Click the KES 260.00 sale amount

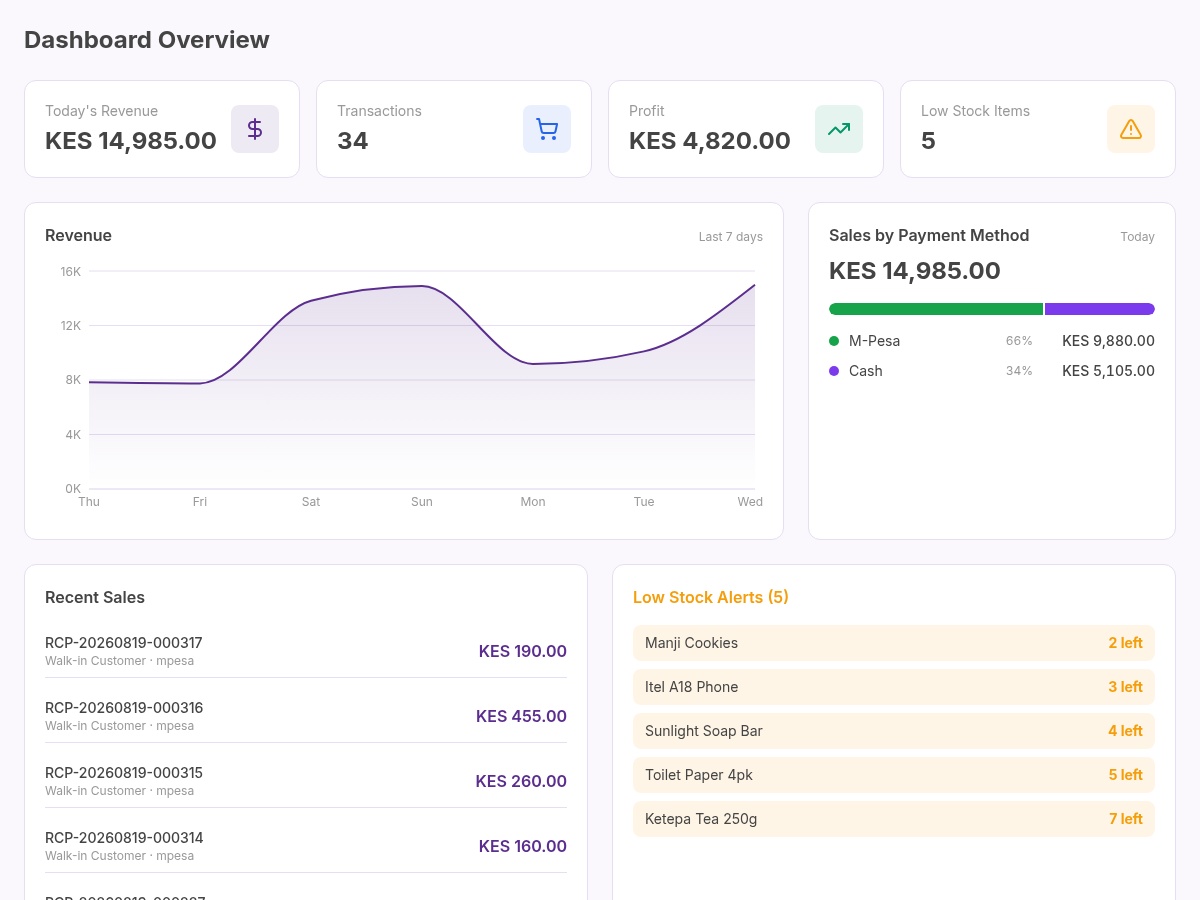(521, 781)
